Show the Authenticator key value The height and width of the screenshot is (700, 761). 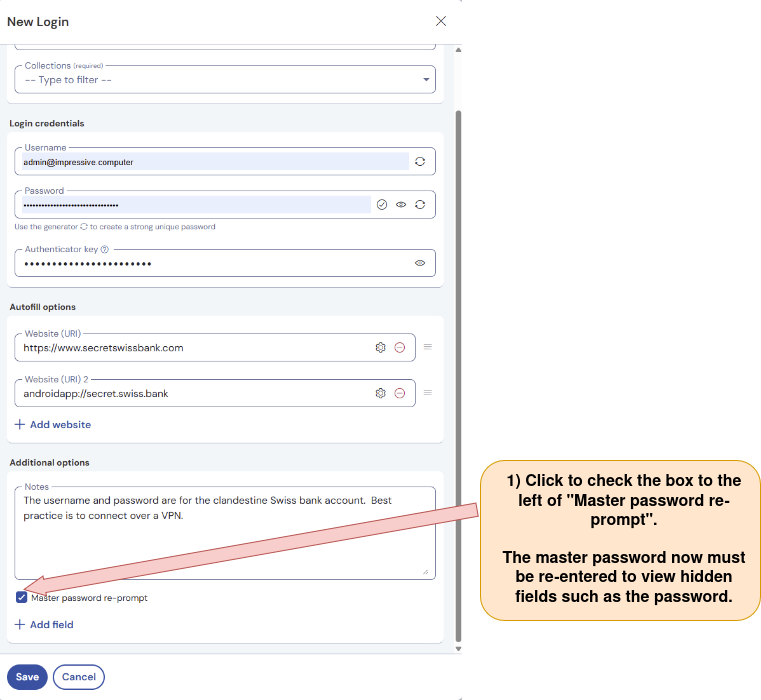pos(420,263)
